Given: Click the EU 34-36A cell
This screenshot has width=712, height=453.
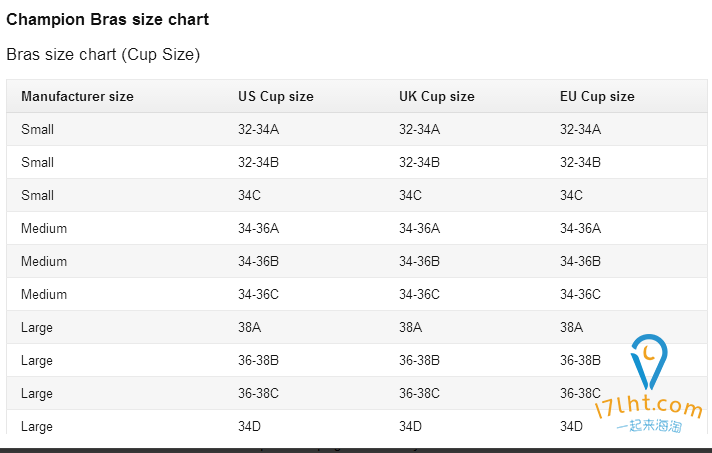Looking at the screenshot, I should click(580, 228).
